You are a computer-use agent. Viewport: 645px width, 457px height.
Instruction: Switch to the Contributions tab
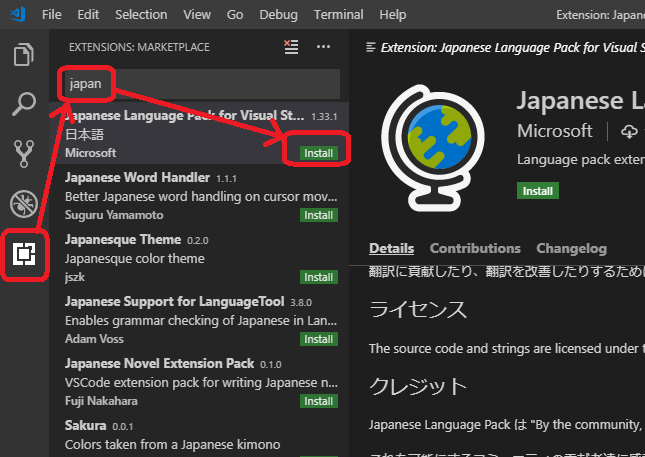click(475, 248)
